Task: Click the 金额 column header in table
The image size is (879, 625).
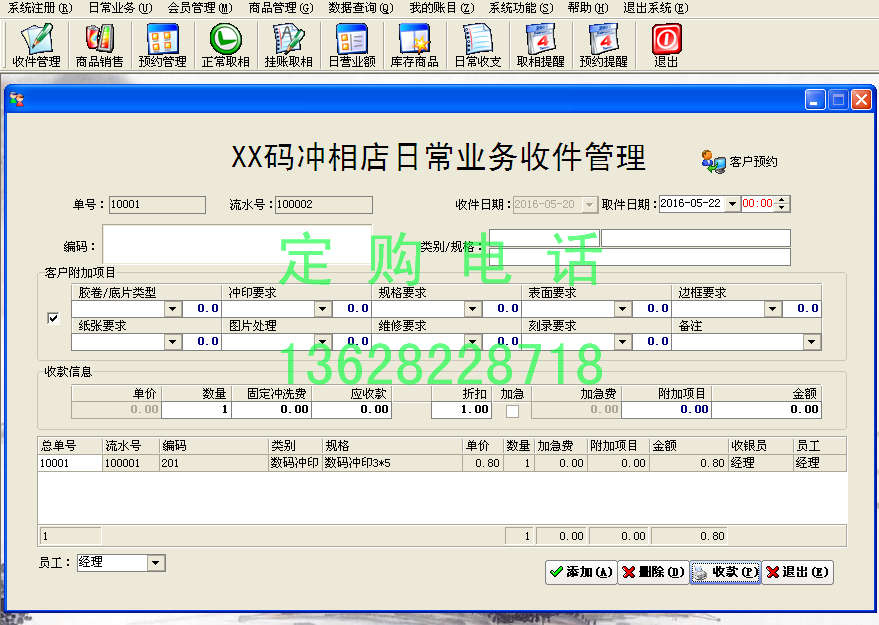Action: click(689, 446)
